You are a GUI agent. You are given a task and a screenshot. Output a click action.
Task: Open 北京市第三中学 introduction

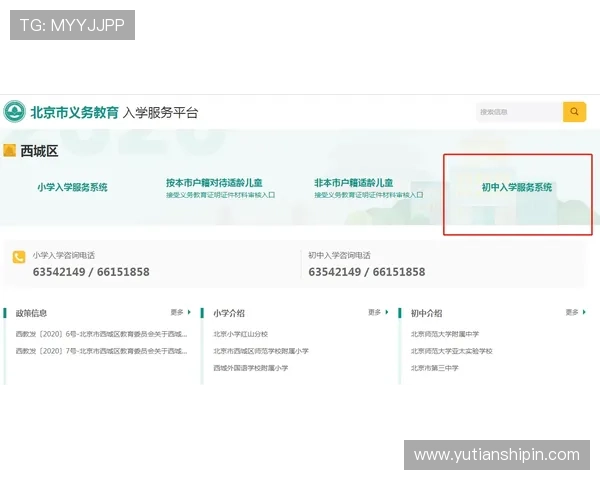click(434, 368)
